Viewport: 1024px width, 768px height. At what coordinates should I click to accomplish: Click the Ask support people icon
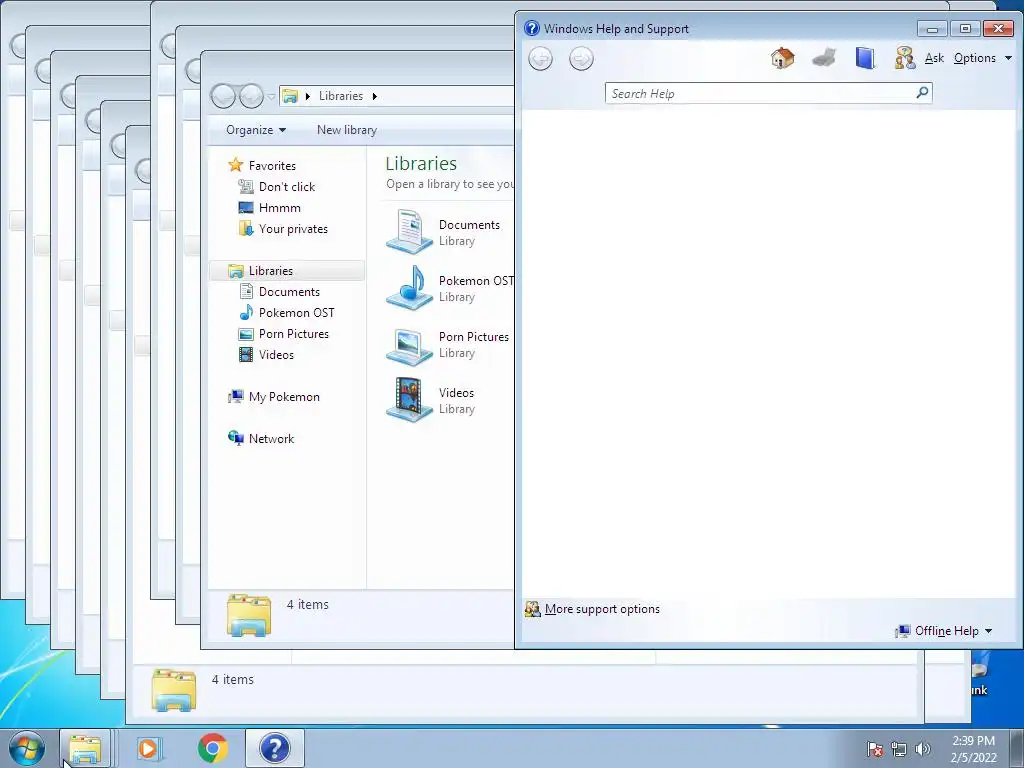(x=904, y=58)
